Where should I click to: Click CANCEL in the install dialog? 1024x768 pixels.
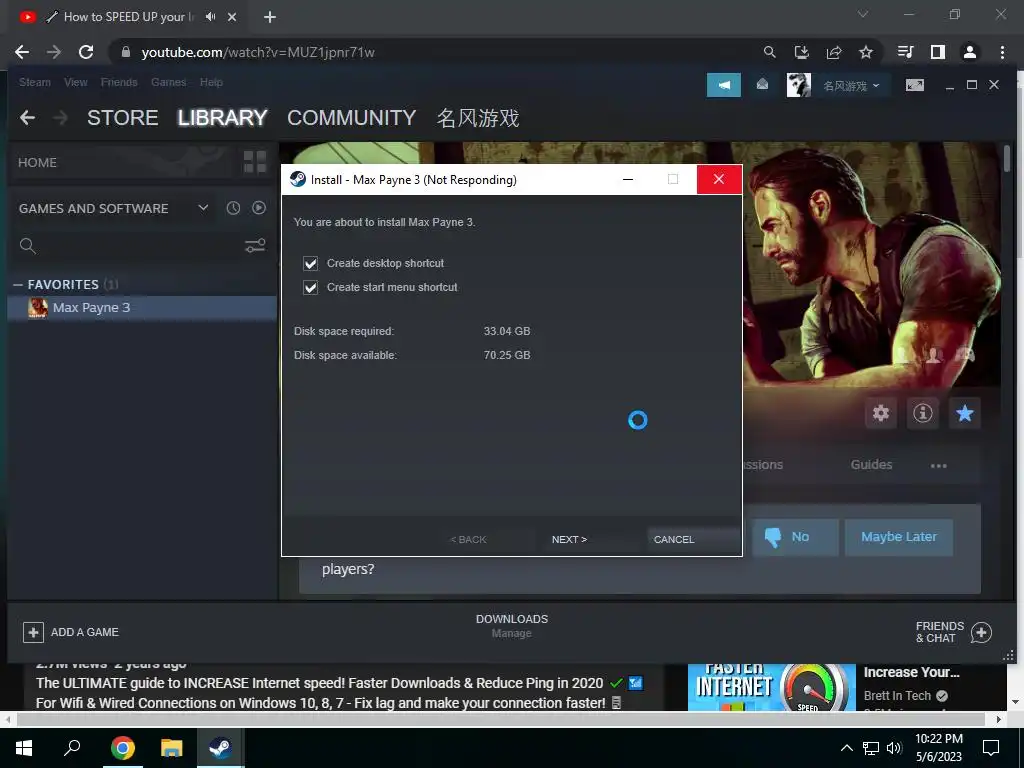click(674, 539)
